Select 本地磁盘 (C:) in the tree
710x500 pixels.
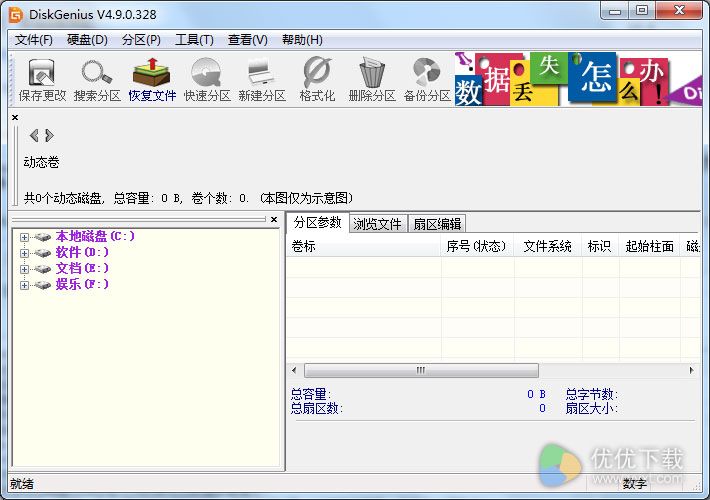point(95,236)
